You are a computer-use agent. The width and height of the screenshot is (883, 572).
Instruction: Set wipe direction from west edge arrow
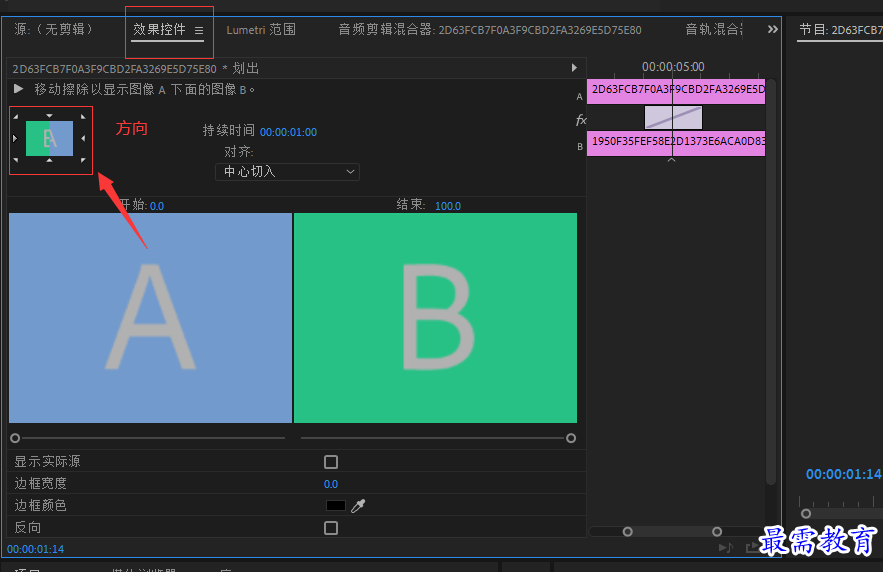tap(15, 138)
